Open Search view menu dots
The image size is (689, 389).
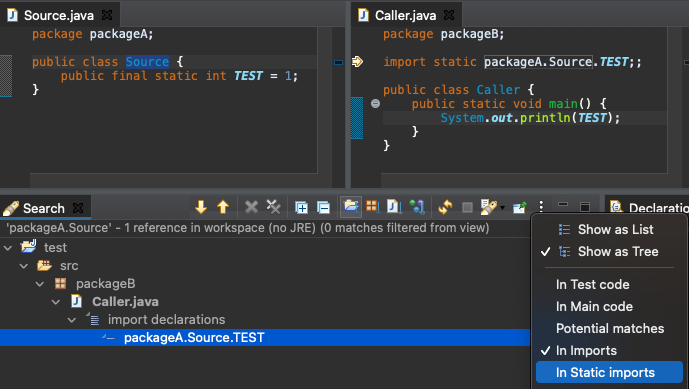(x=541, y=207)
